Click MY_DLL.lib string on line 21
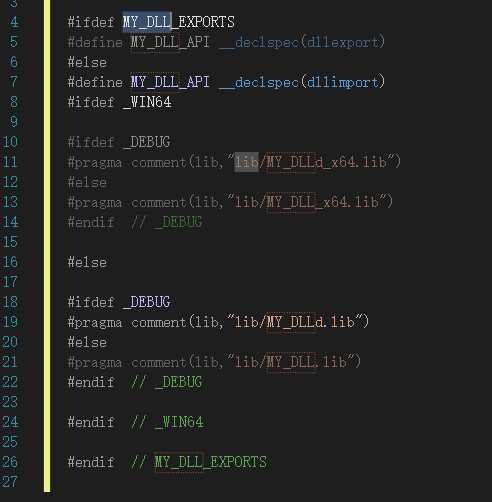Viewport: 492px width, 502px height. (x=307, y=362)
